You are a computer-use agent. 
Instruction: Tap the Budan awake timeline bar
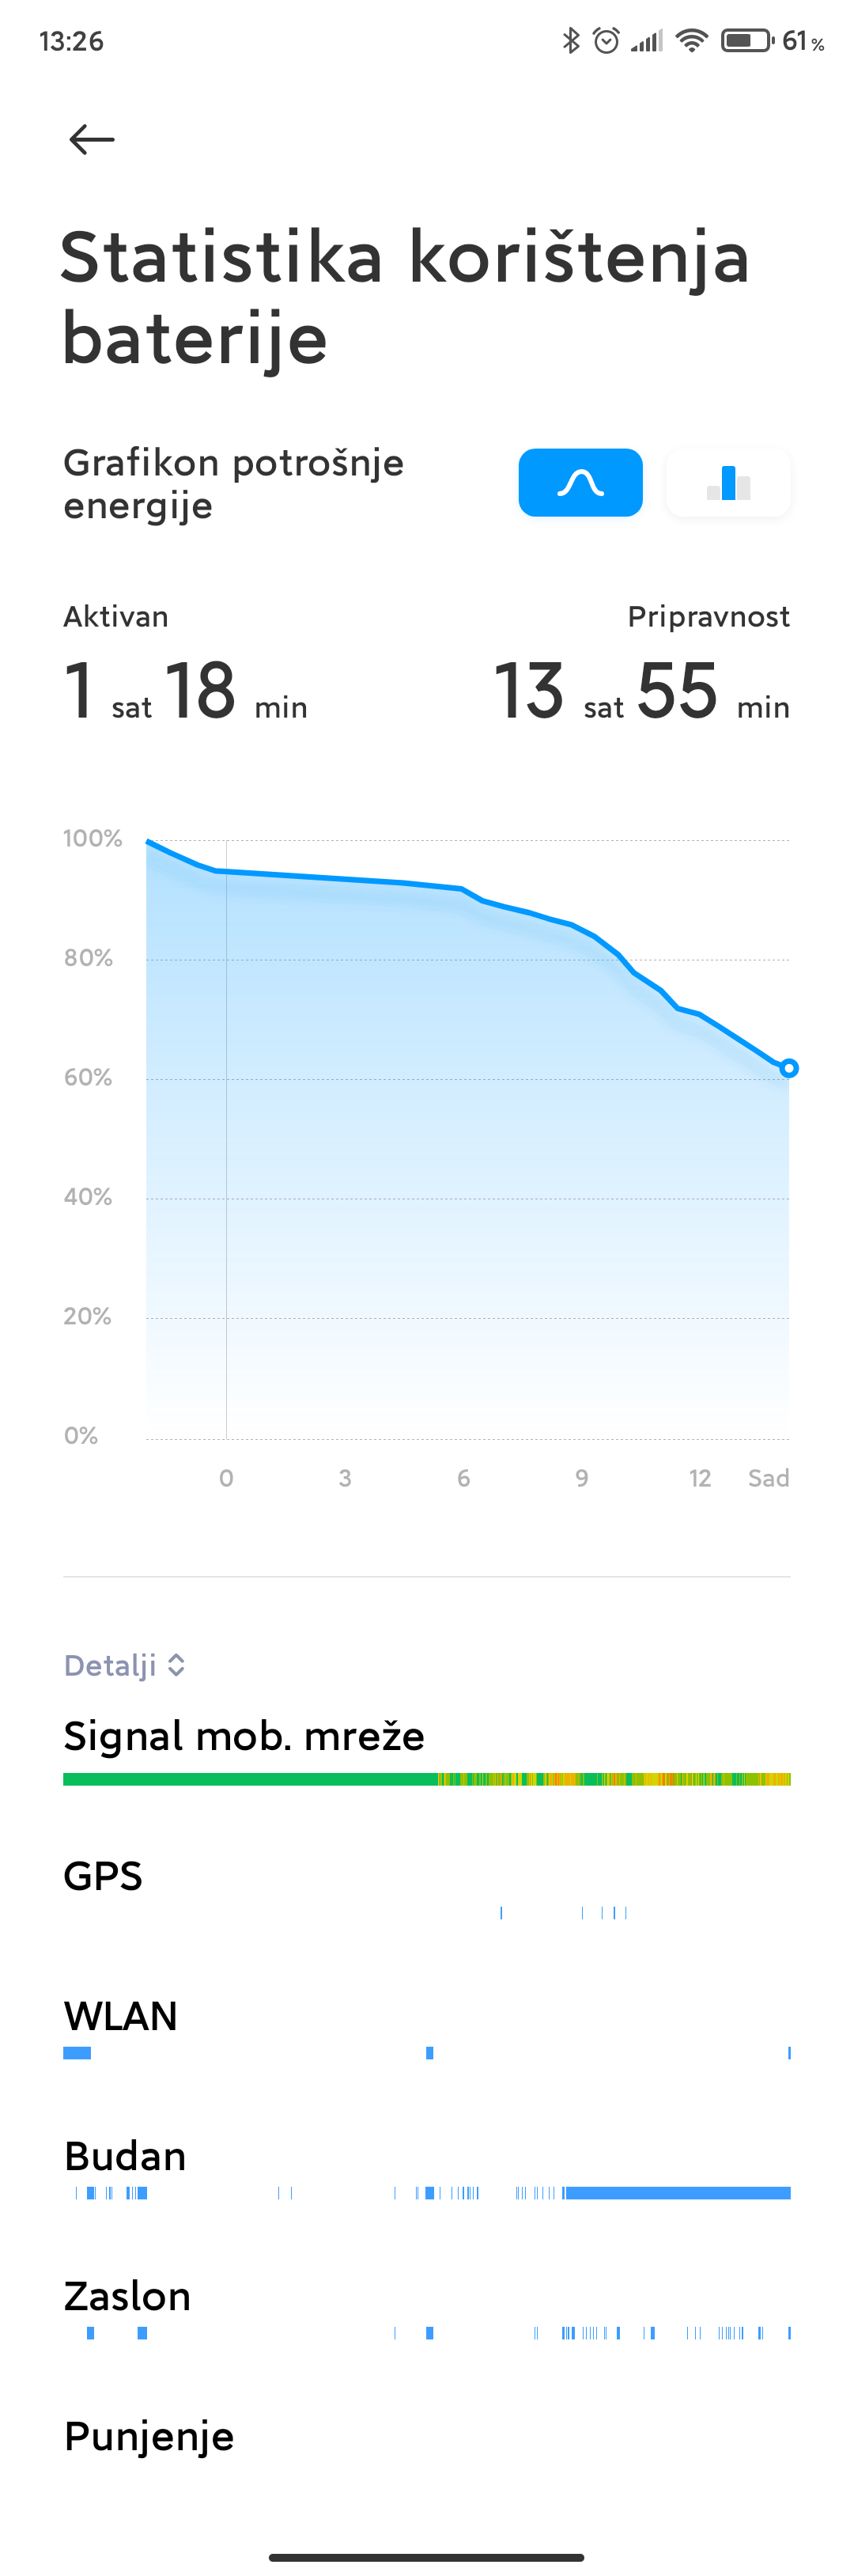click(x=427, y=2193)
